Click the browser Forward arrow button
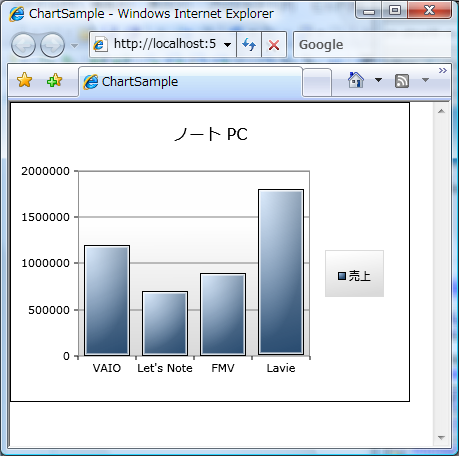 52,45
